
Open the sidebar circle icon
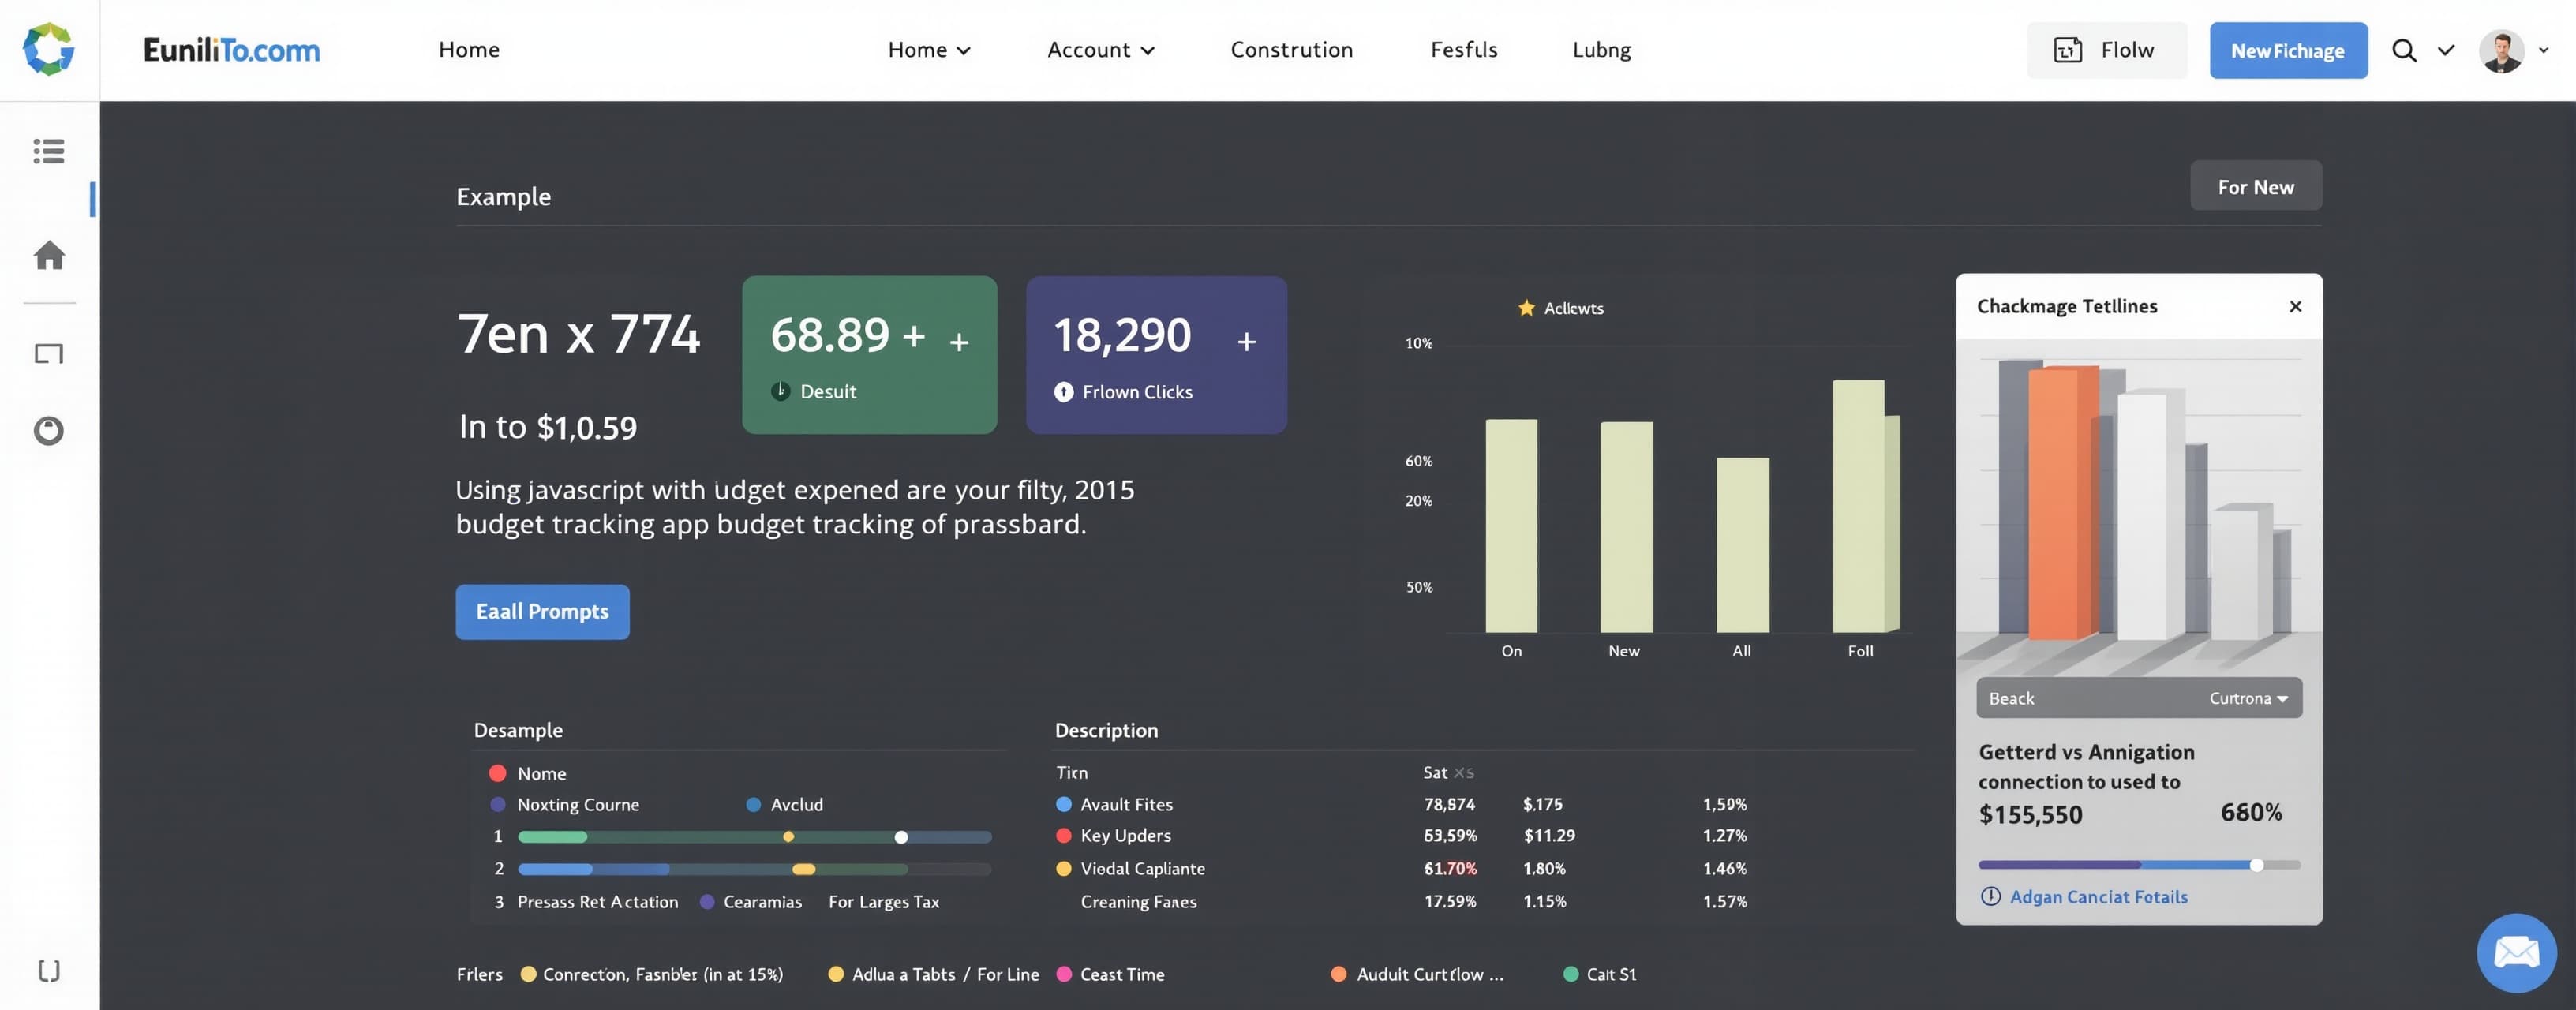click(49, 431)
